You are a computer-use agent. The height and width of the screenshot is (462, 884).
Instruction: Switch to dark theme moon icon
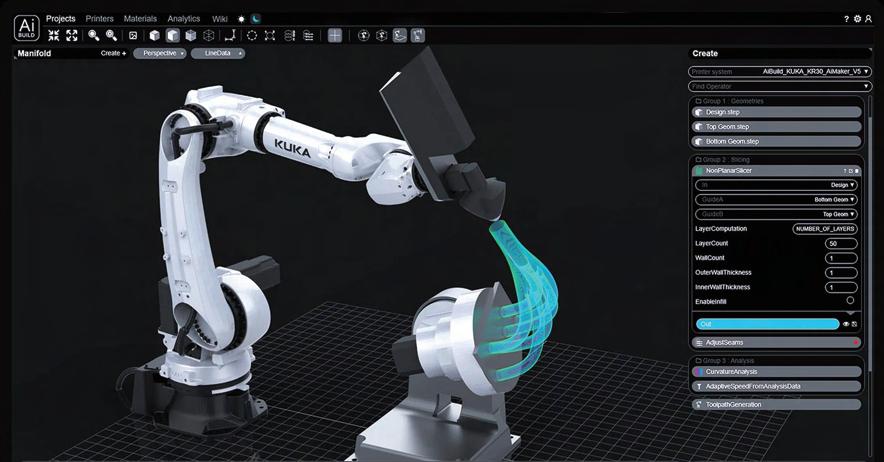(x=256, y=19)
